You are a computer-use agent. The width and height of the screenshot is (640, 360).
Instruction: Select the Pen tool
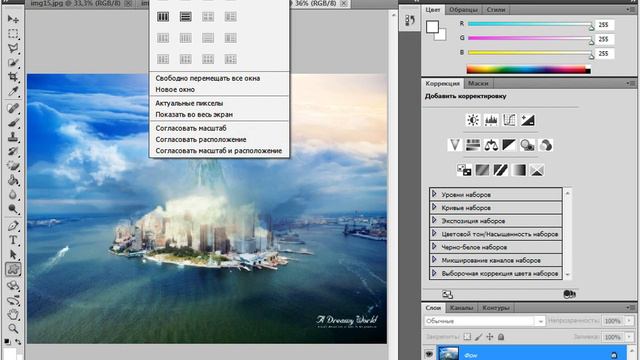[x=13, y=226]
